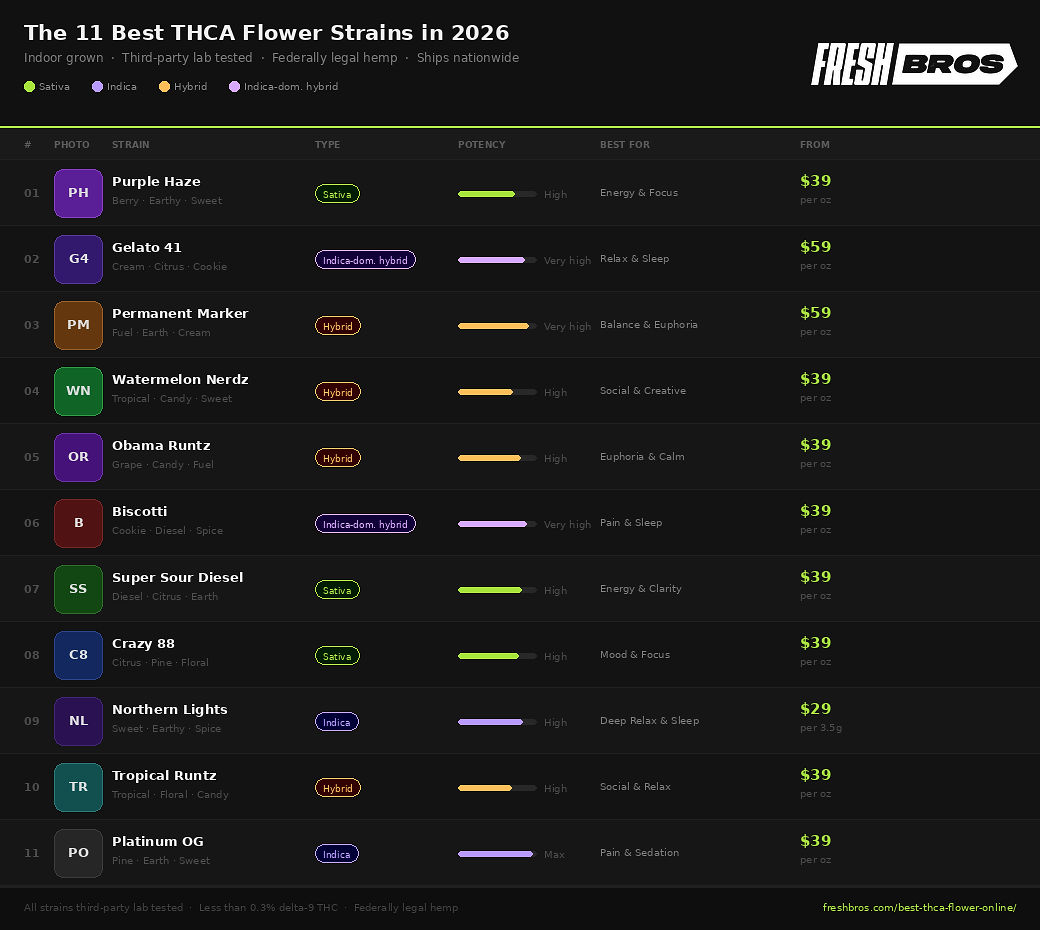This screenshot has width=1040, height=930.
Task: Click the Platinum OG potency bar
Action: pos(497,854)
